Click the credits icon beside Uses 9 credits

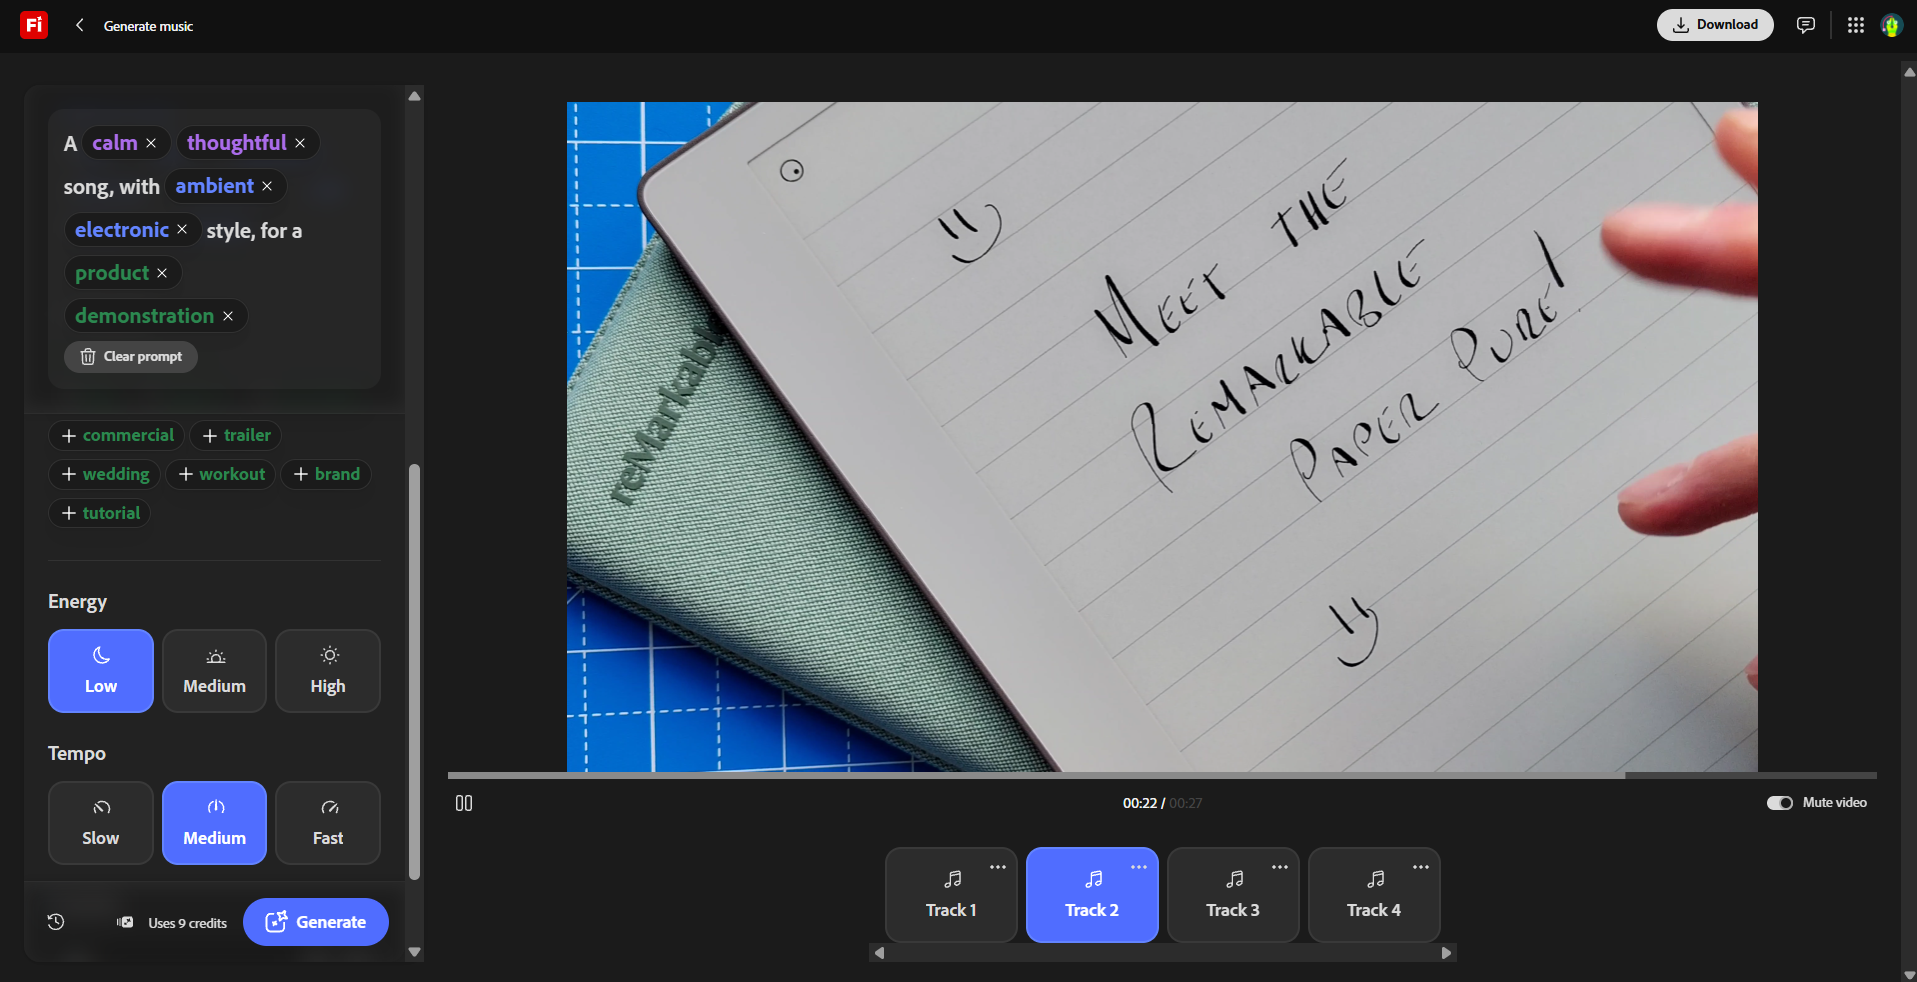[125, 922]
